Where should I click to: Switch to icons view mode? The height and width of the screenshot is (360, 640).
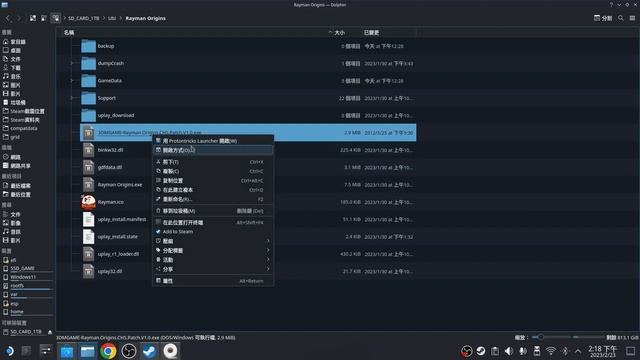pos(33,18)
